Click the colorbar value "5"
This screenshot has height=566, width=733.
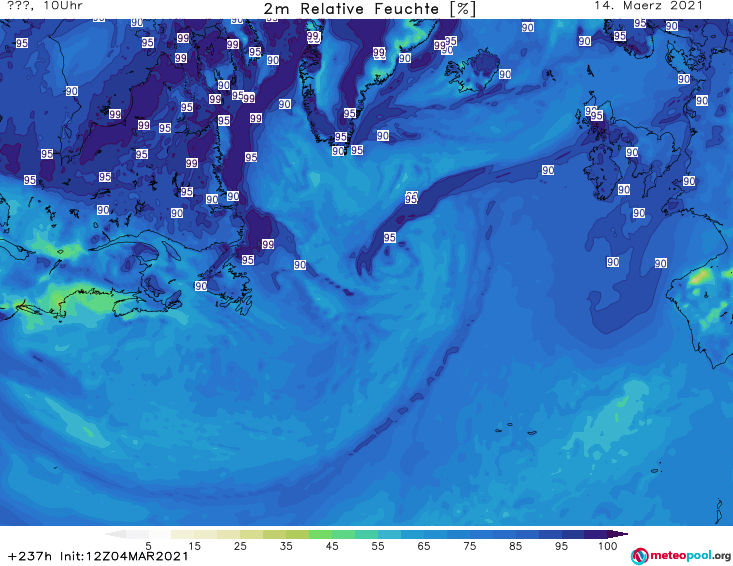click(148, 546)
